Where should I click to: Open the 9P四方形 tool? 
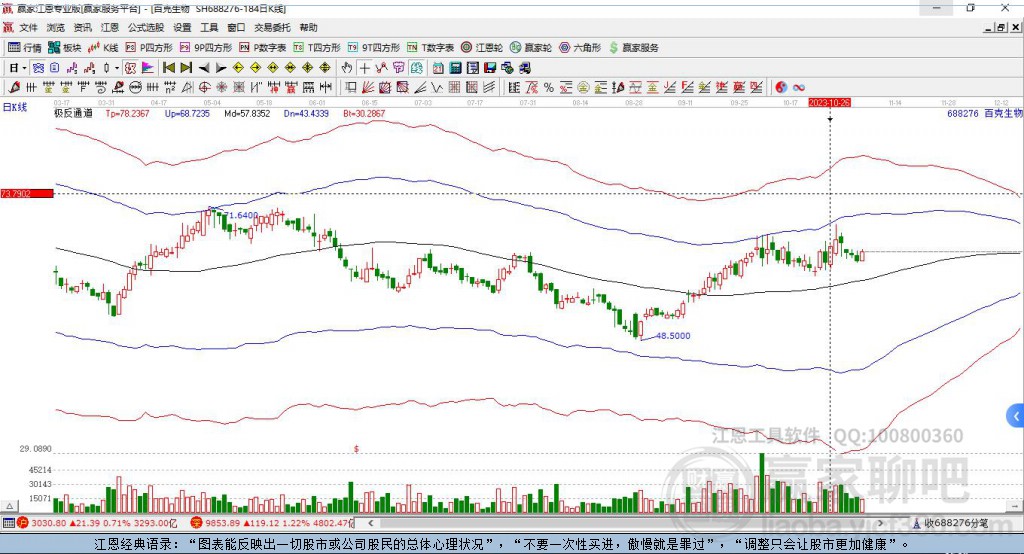(x=206, y=48)
